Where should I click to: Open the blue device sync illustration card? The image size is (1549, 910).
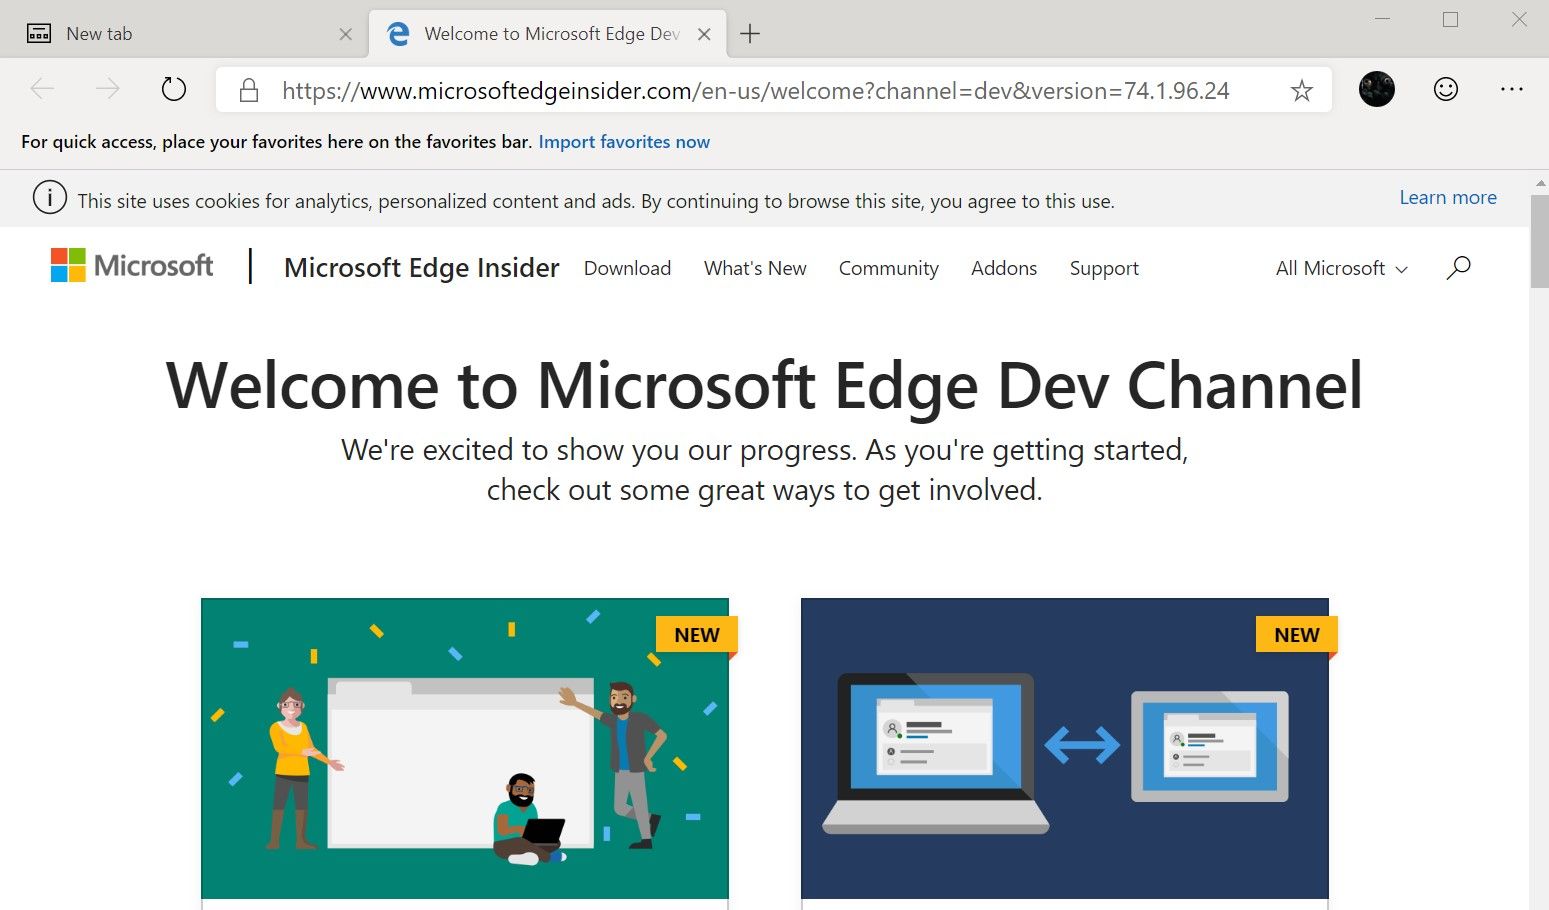click(1065, 749)
